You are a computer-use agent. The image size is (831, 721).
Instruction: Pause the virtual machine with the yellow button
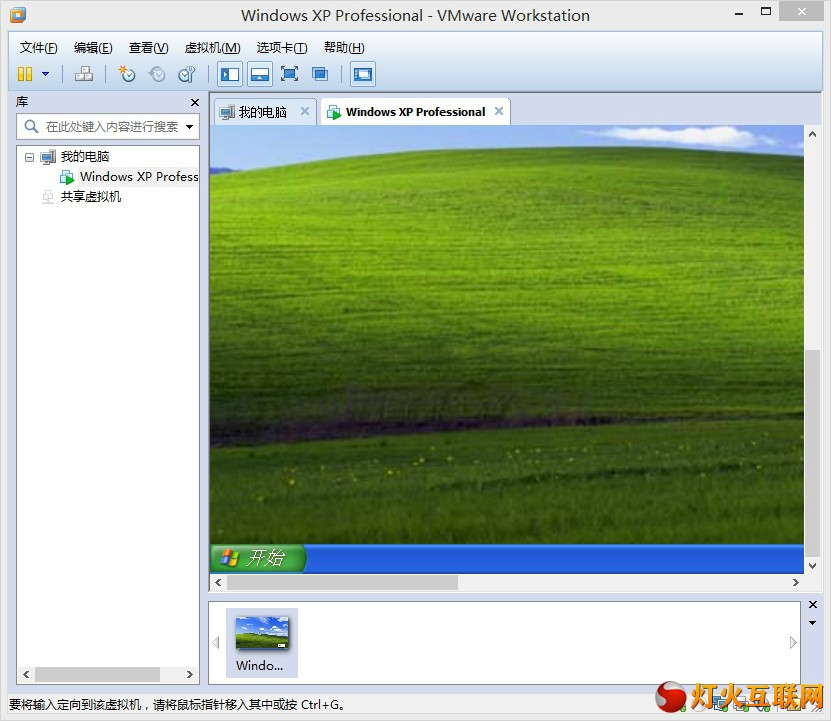pyautogui.click(x=25, y=74)
